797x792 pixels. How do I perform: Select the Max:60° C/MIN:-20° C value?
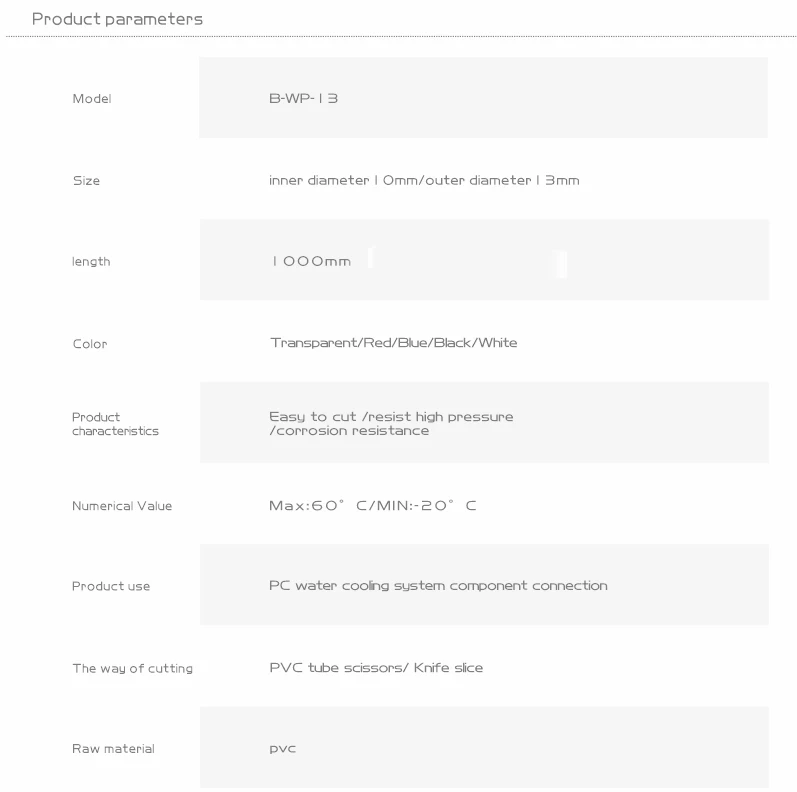coord(373,505)
